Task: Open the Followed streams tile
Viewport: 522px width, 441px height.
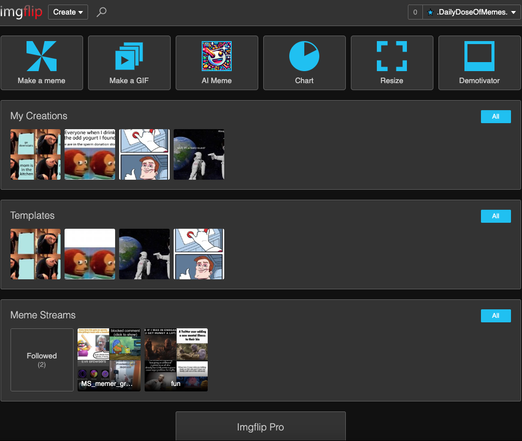Action: [x=42, y=360]
